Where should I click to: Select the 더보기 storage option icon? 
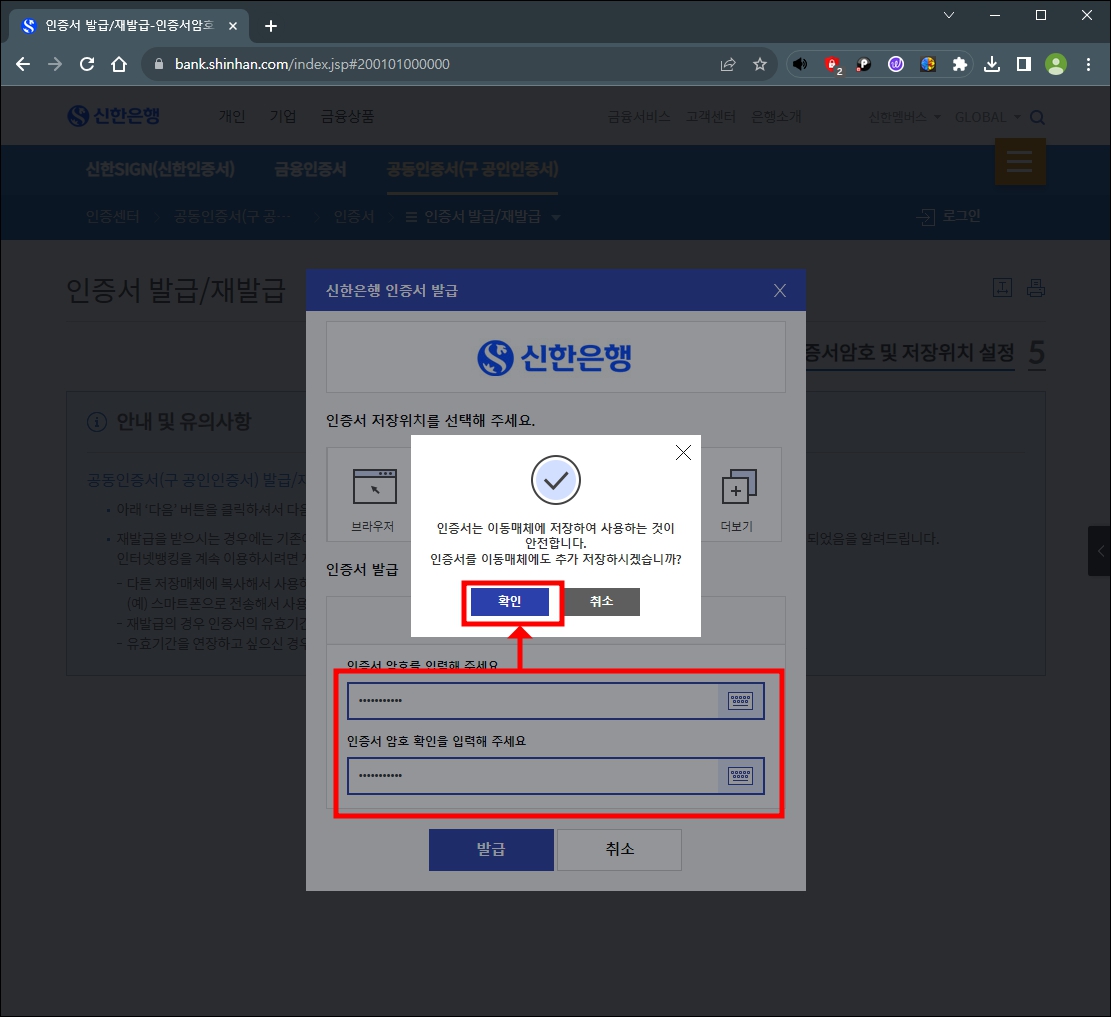point(738,500)
